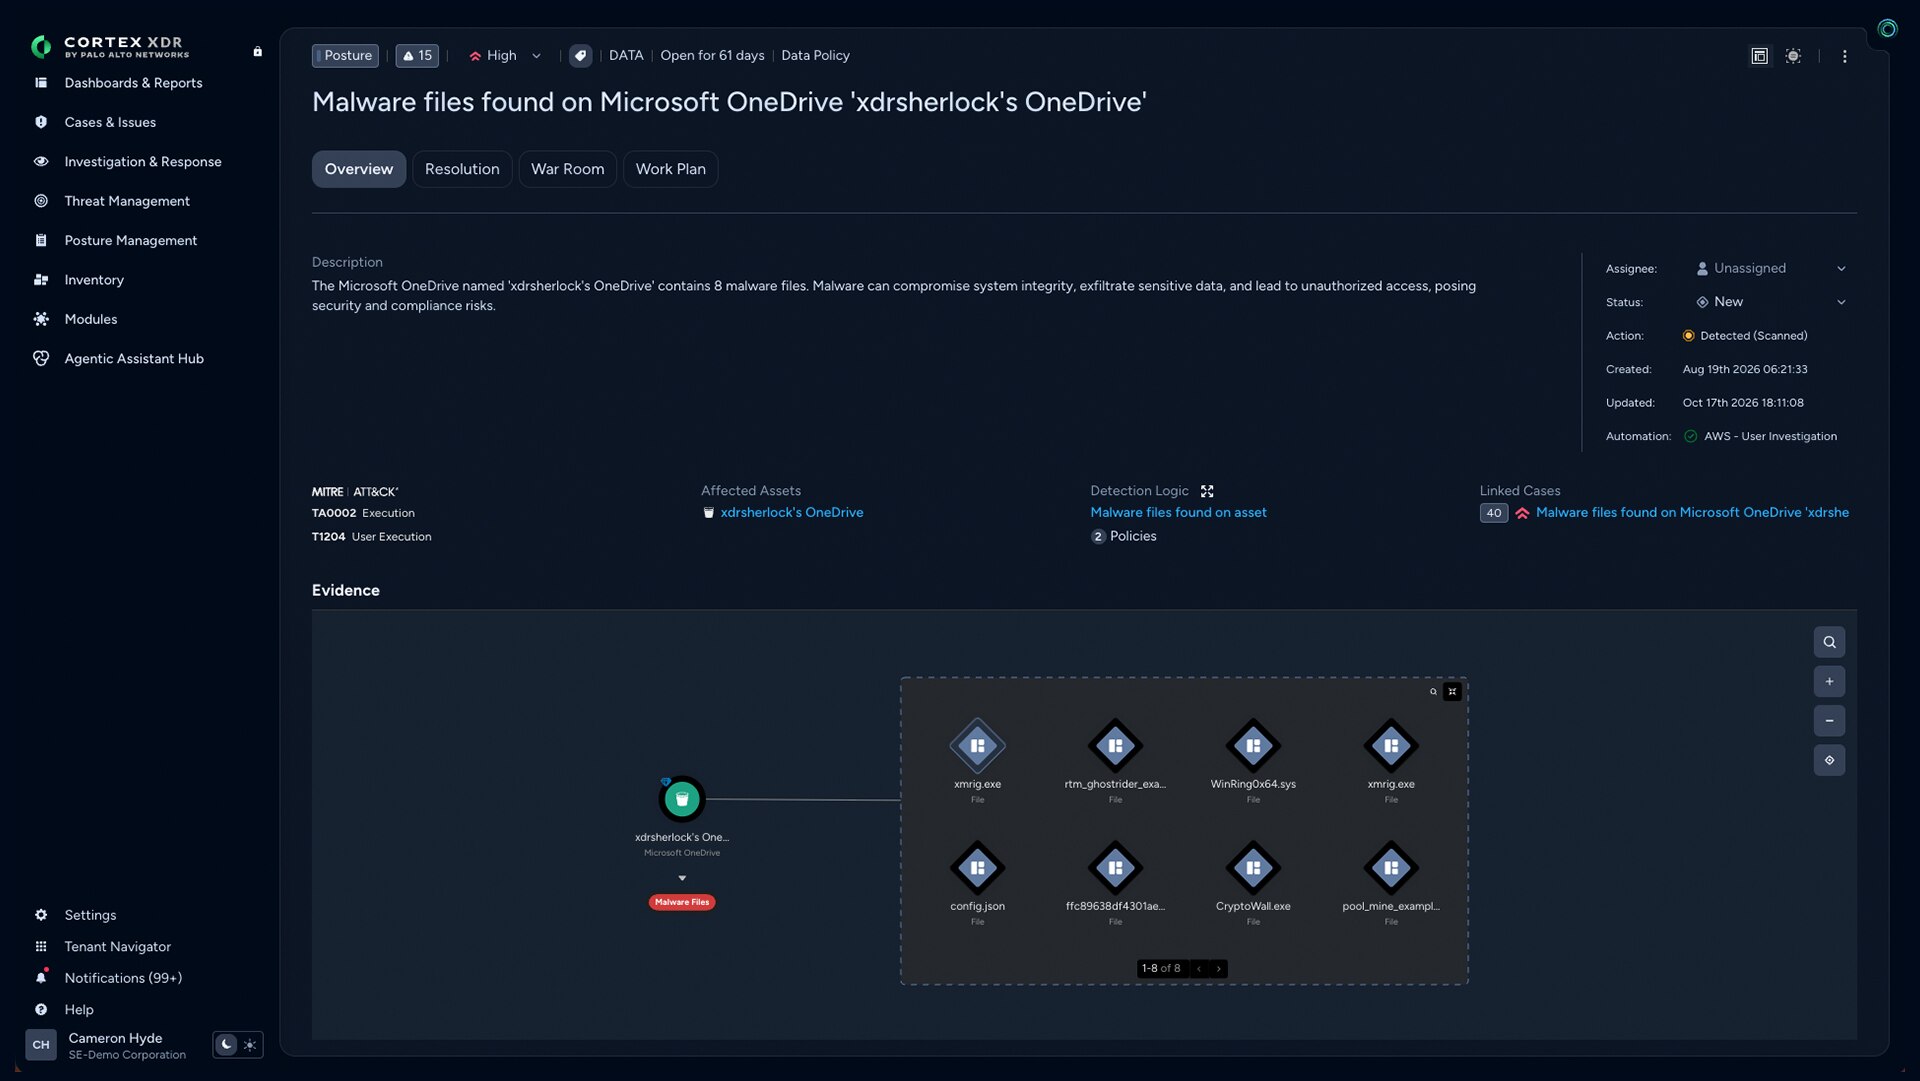Zoom in the evidence graph

click(1829, 681)
